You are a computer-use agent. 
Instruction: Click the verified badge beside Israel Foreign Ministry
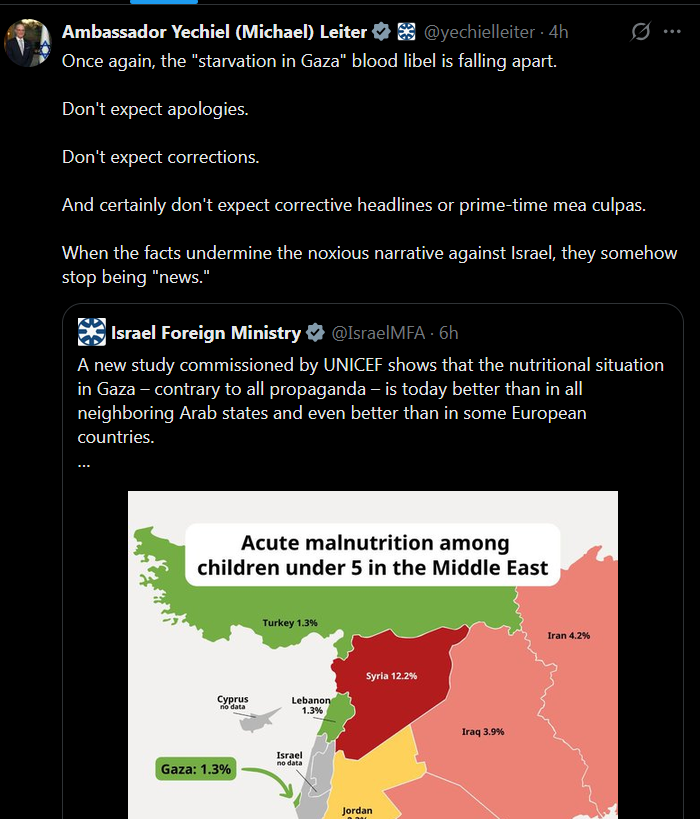[315, 332]
